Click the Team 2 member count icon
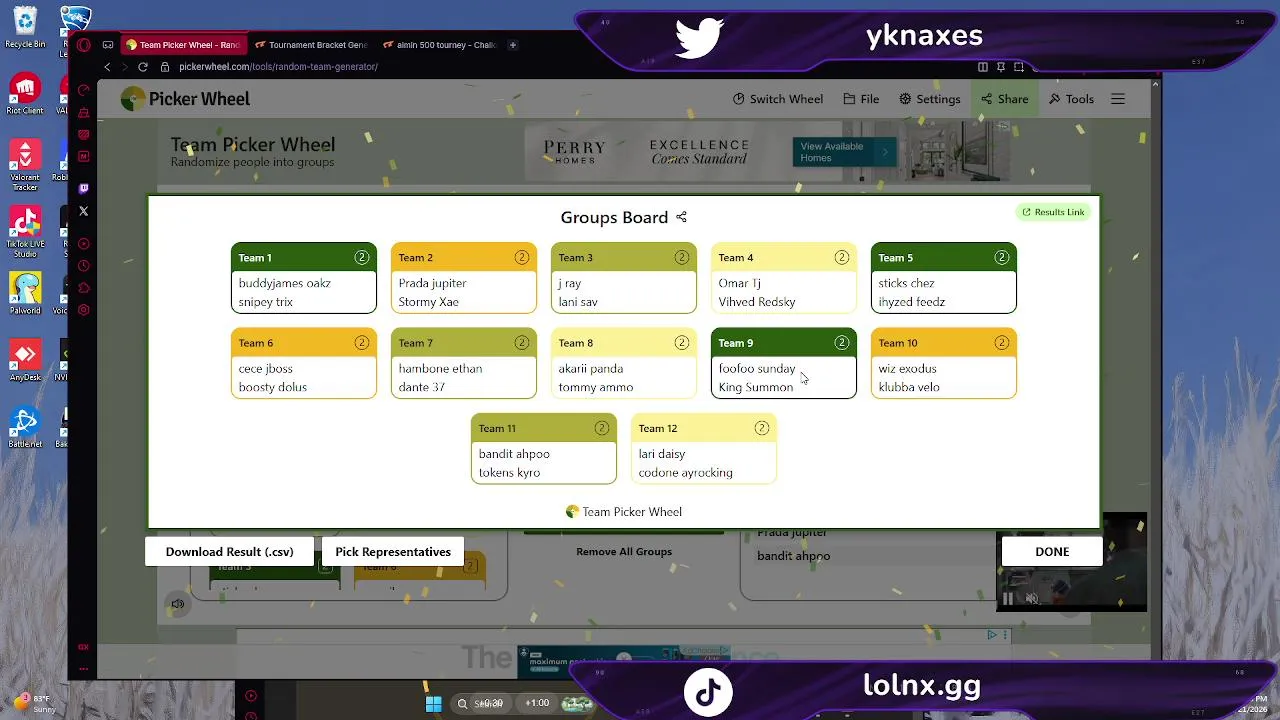This screenshot has width=1280, height=720. tap(522, 257)
